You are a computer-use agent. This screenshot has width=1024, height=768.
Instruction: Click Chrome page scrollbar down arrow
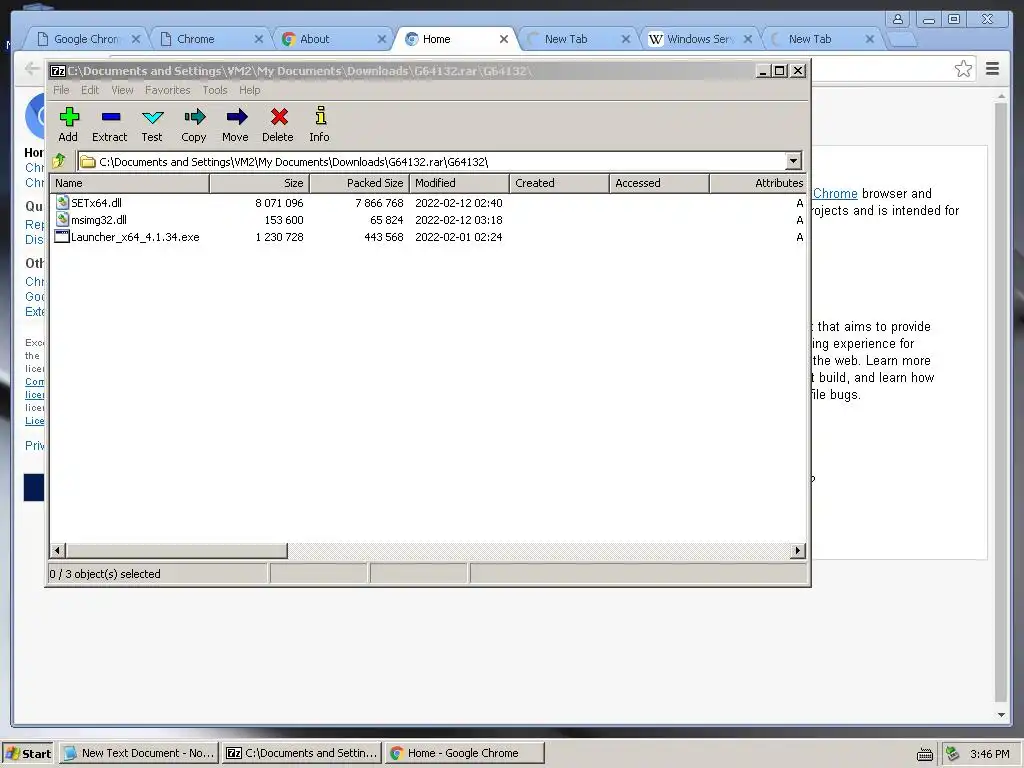tap(1001, 715)
